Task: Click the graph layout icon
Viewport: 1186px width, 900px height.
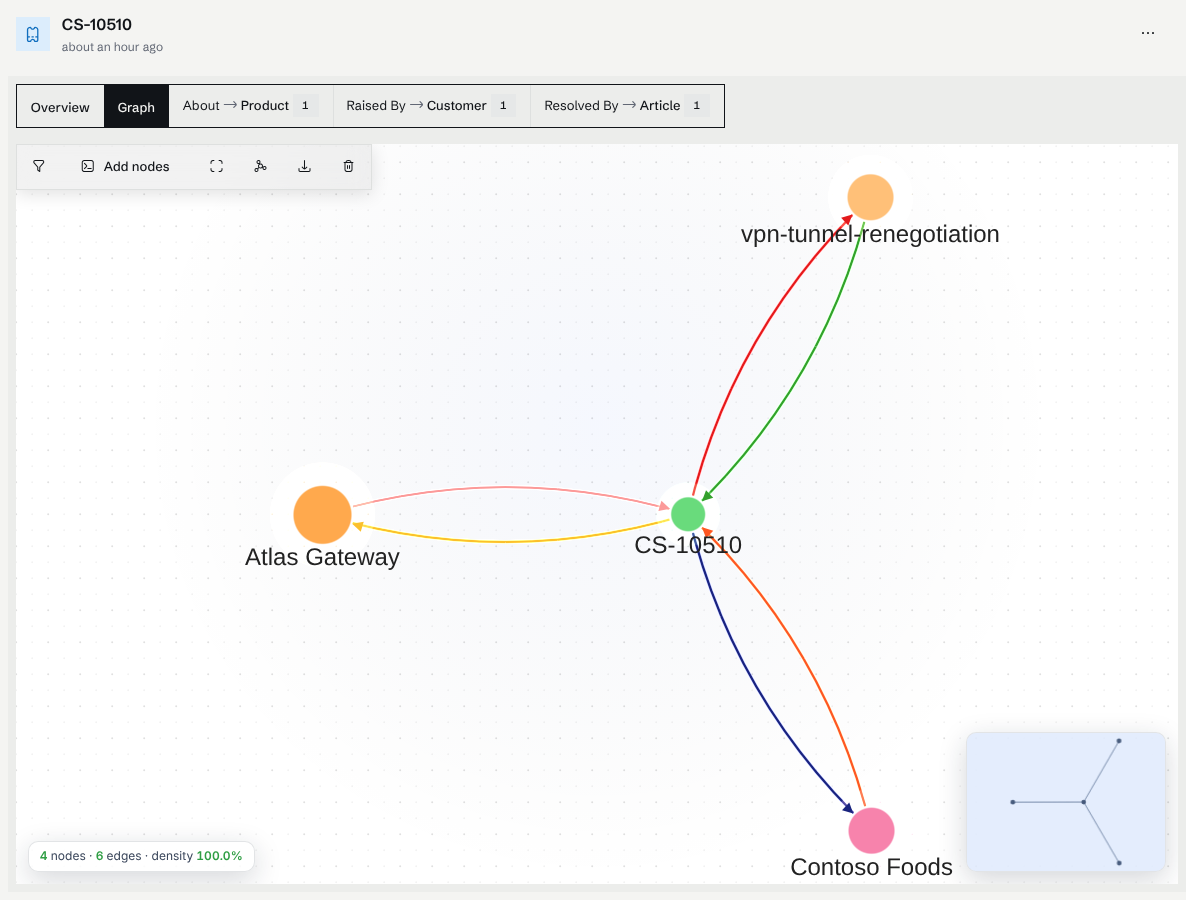Action: click(260, 166)
